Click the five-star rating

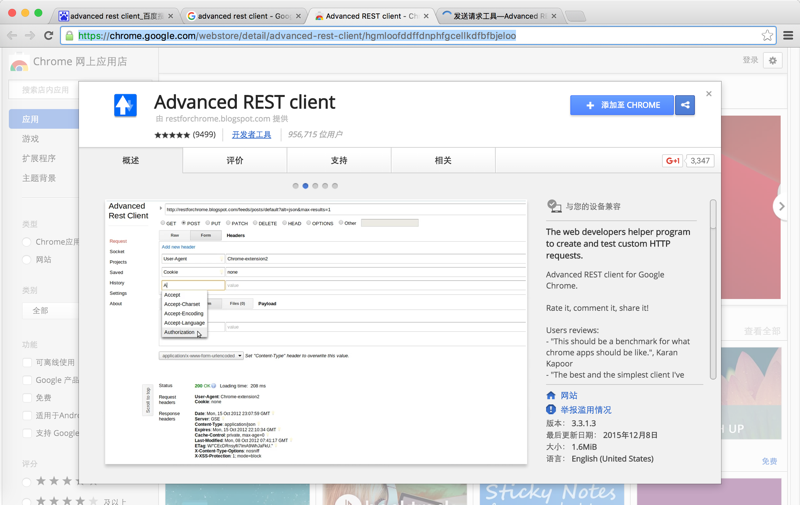(x=172, y=135)
